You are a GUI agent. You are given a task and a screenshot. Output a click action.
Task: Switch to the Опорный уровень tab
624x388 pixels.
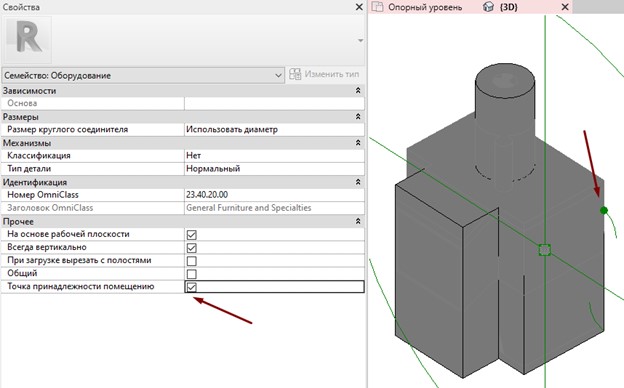pos(425,7)
